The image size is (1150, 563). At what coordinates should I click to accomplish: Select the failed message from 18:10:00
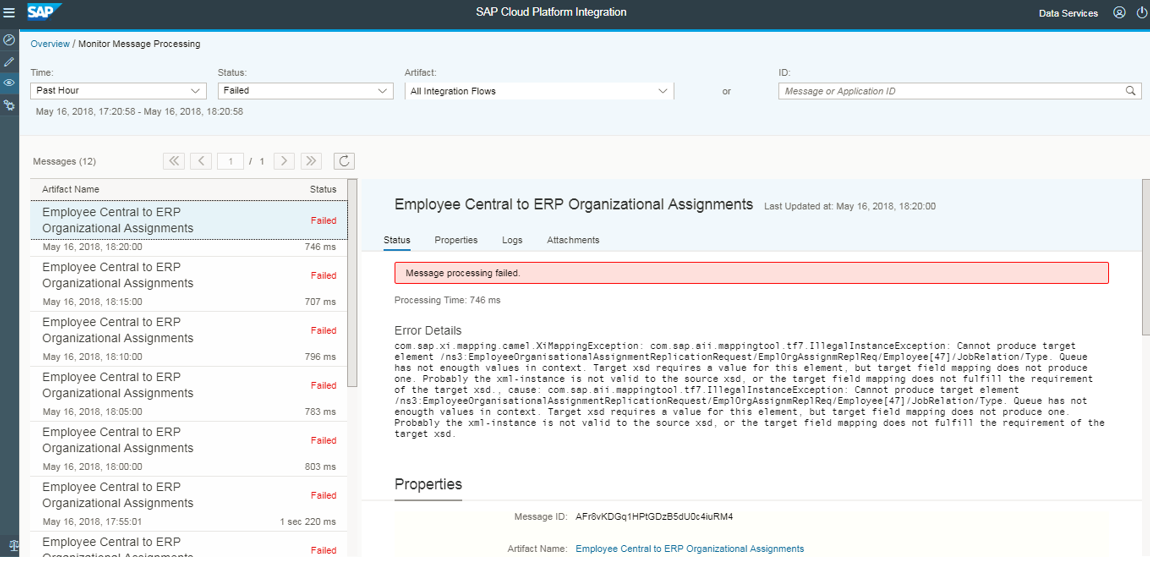[188, 338]
